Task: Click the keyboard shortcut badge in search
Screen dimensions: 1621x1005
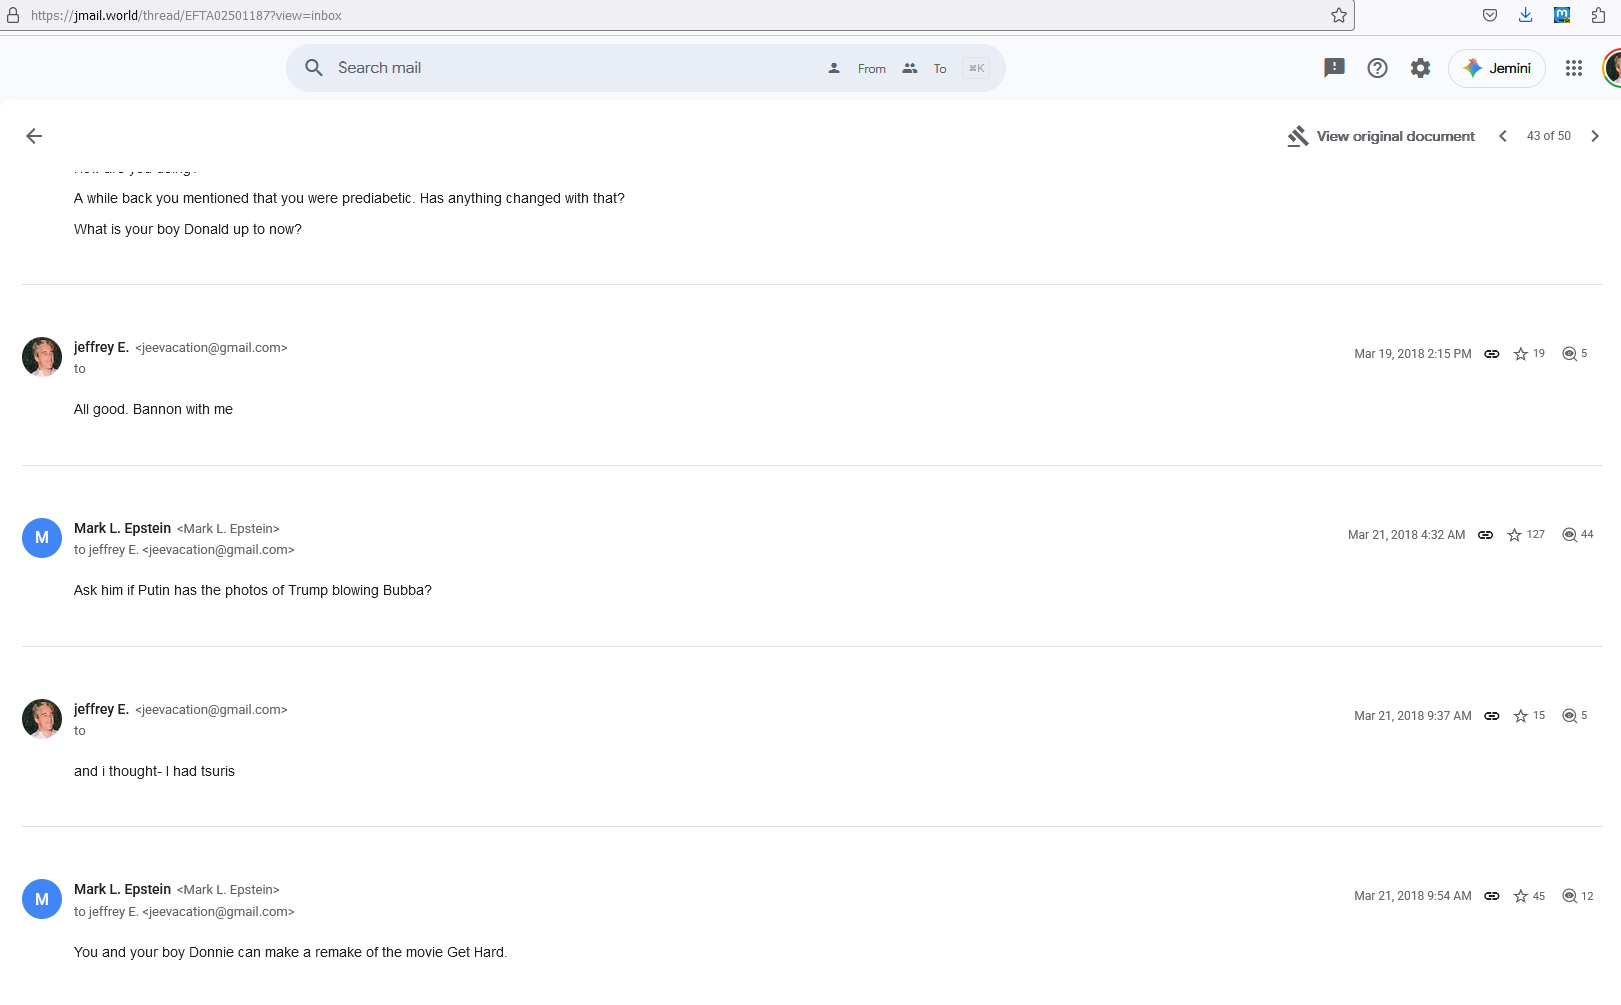Action: click(x=976, y=68)
